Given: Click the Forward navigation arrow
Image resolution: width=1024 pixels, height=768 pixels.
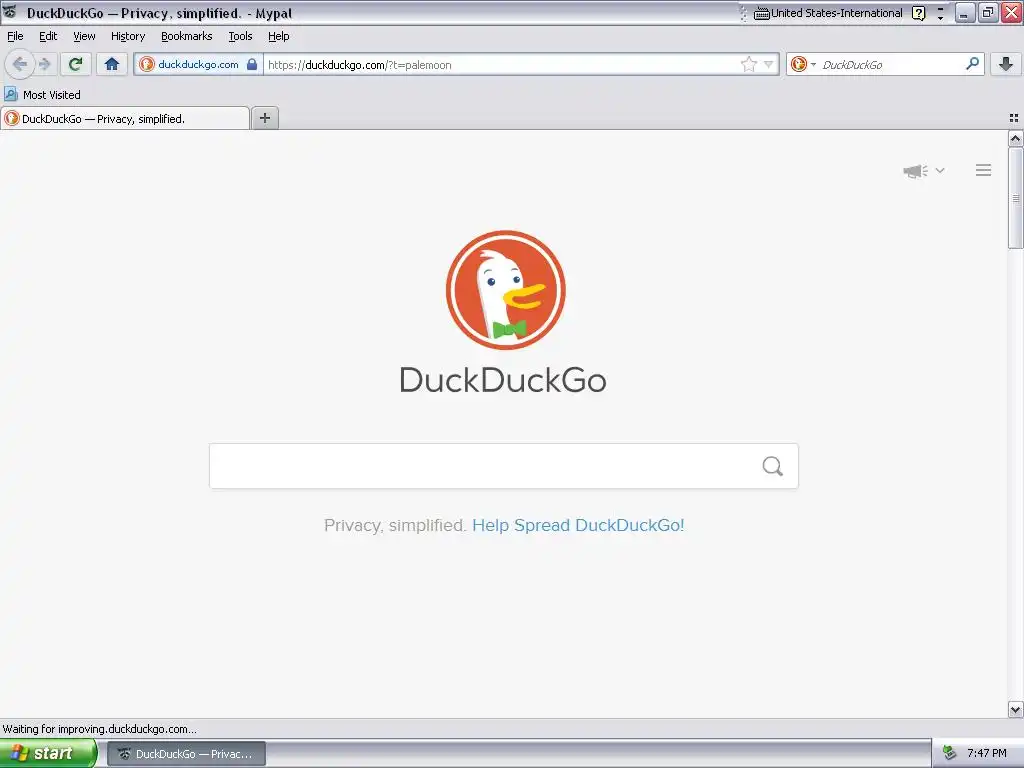Looking at the screenshot, I should pos(44,64).
